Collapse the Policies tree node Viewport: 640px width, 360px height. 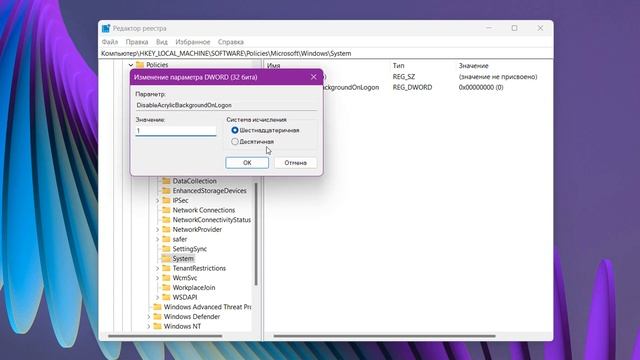(x=131, y=65)
